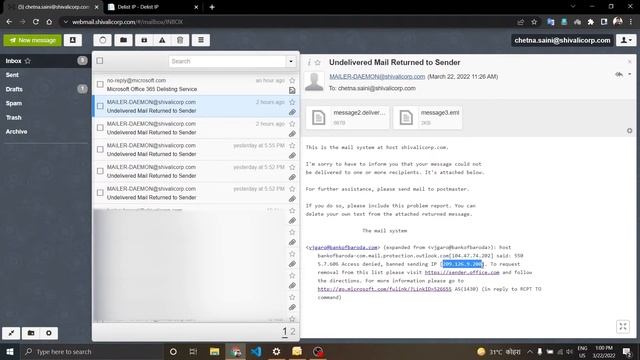
Task: Open the more actions menu icon
Action: [201, 40]
